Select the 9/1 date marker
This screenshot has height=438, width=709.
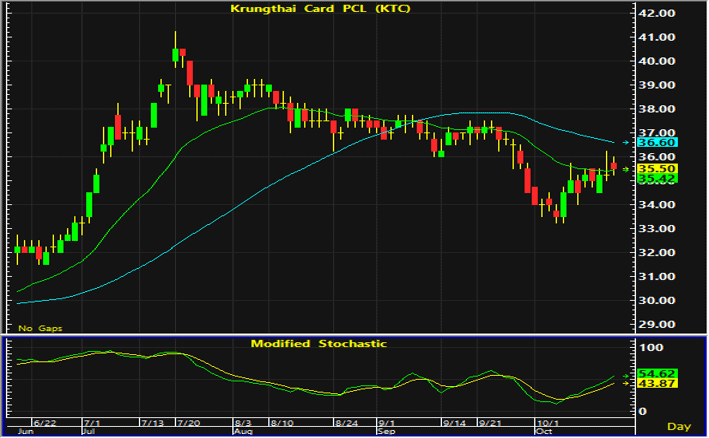point(386,423)
